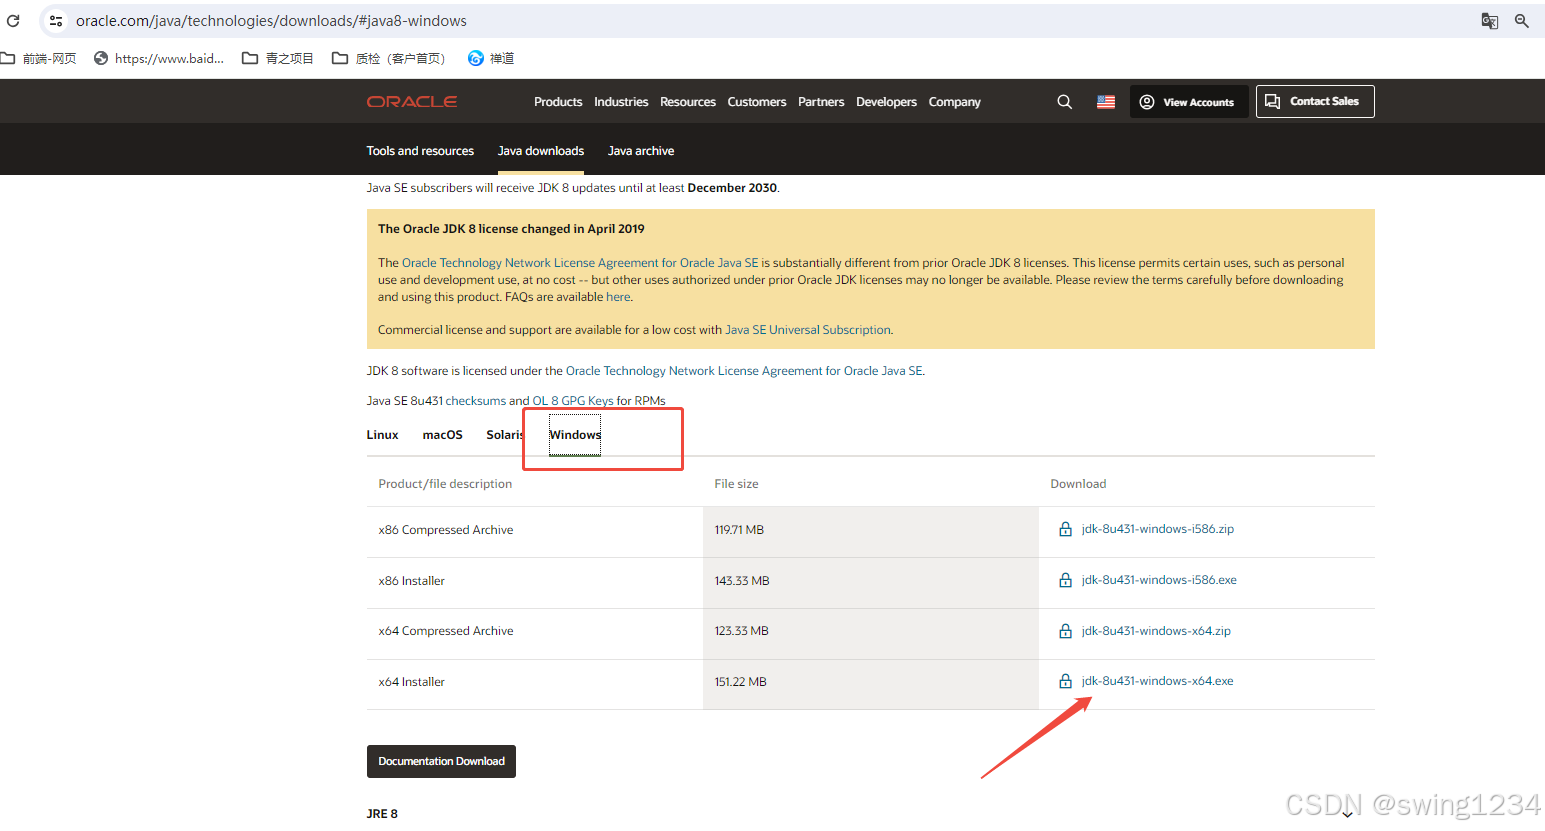
Task: Open the baidu bookmark
Action: tap(159, 58)
